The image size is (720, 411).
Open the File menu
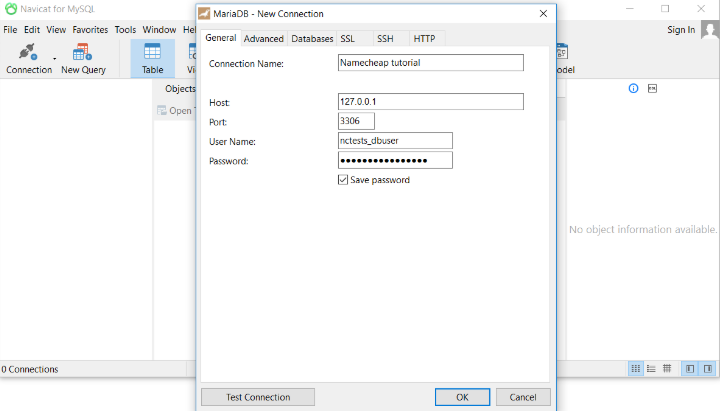coord(10,30)
